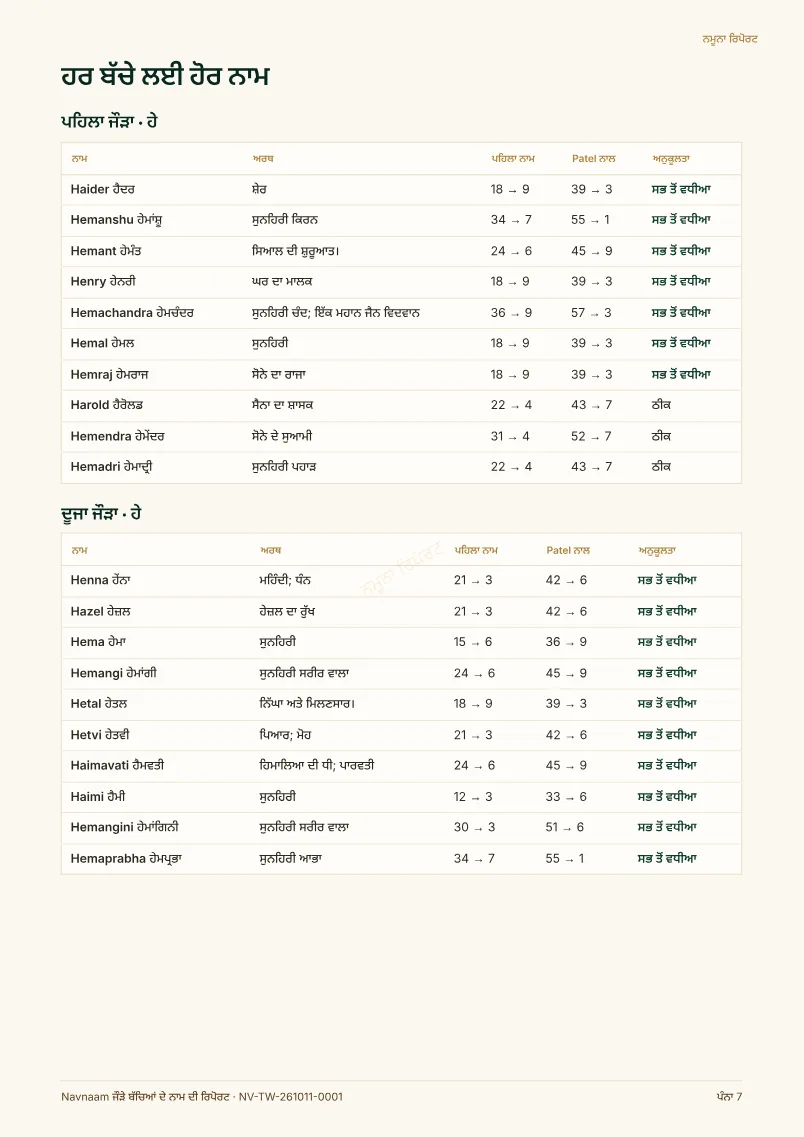The width and height of the screenshot is (804, 1137).
Task: Click the 'ਅਨੁਕੂਲਤਾ' header in the second table
Action: coord(657,551)
